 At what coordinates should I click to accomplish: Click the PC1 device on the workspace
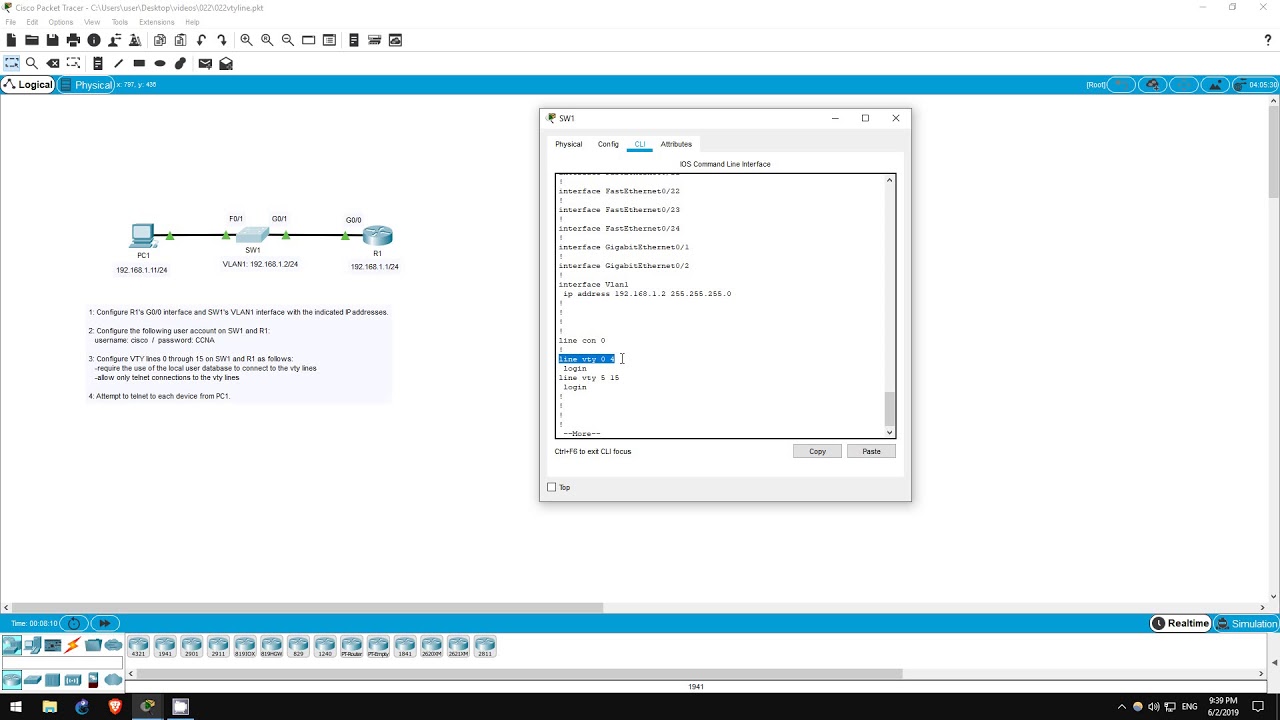pos(143,236)
